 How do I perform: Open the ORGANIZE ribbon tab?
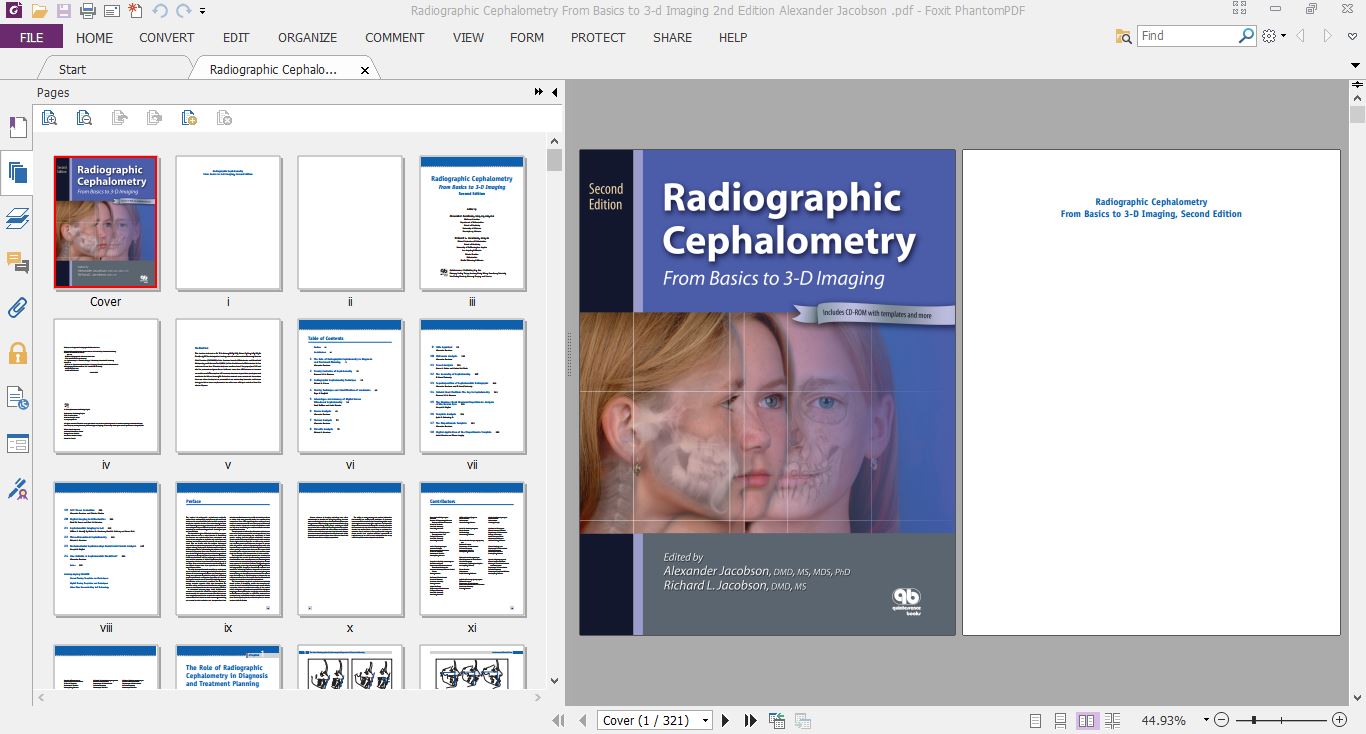click(307, 37)
